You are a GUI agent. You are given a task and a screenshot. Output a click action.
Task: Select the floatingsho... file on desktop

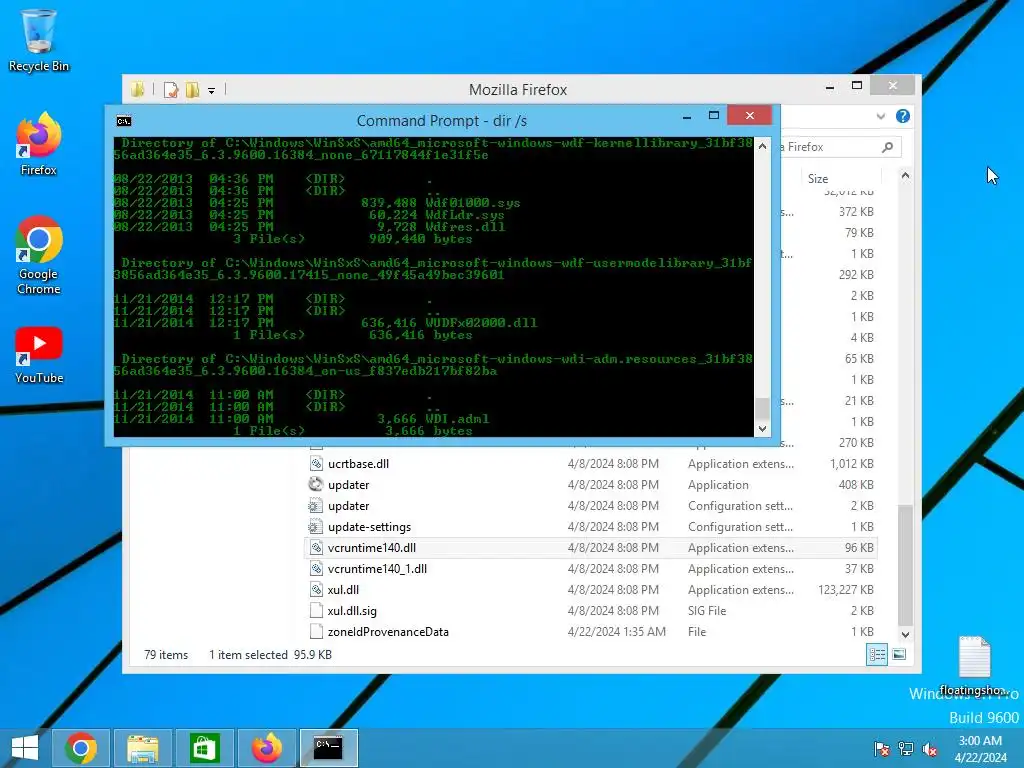(x=974, y=665)
